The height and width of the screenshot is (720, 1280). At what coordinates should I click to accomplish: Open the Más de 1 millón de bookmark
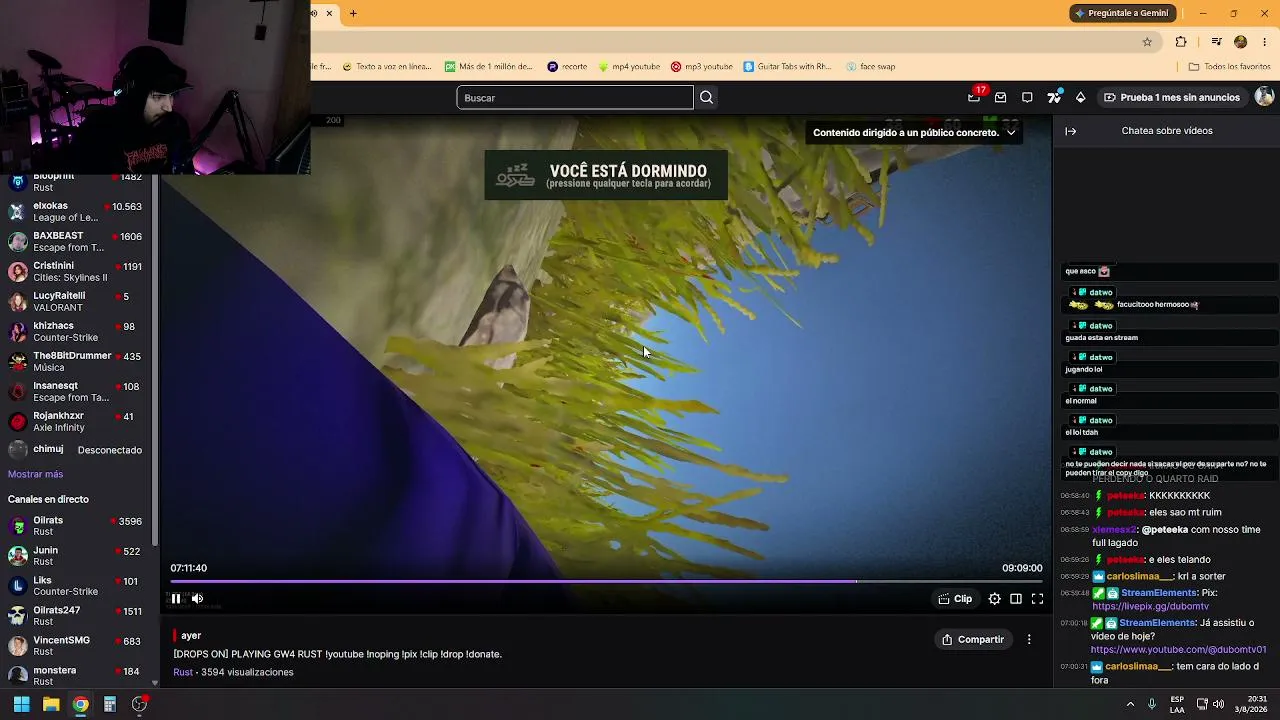click(490, 67)
